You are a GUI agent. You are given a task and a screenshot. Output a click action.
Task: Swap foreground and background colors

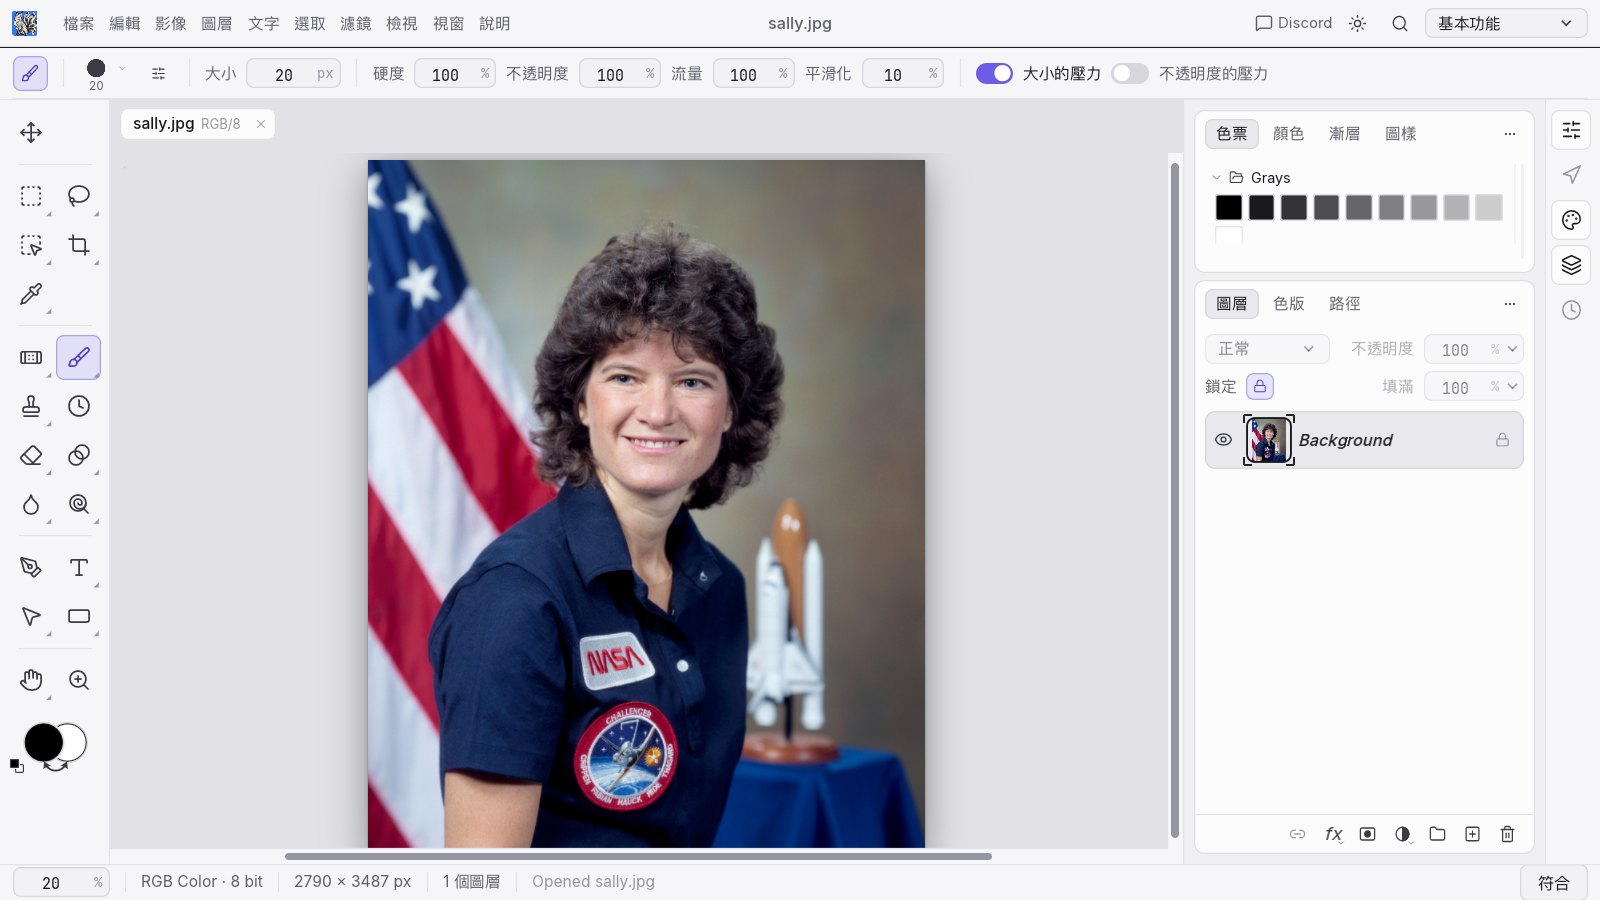[57, 767]
